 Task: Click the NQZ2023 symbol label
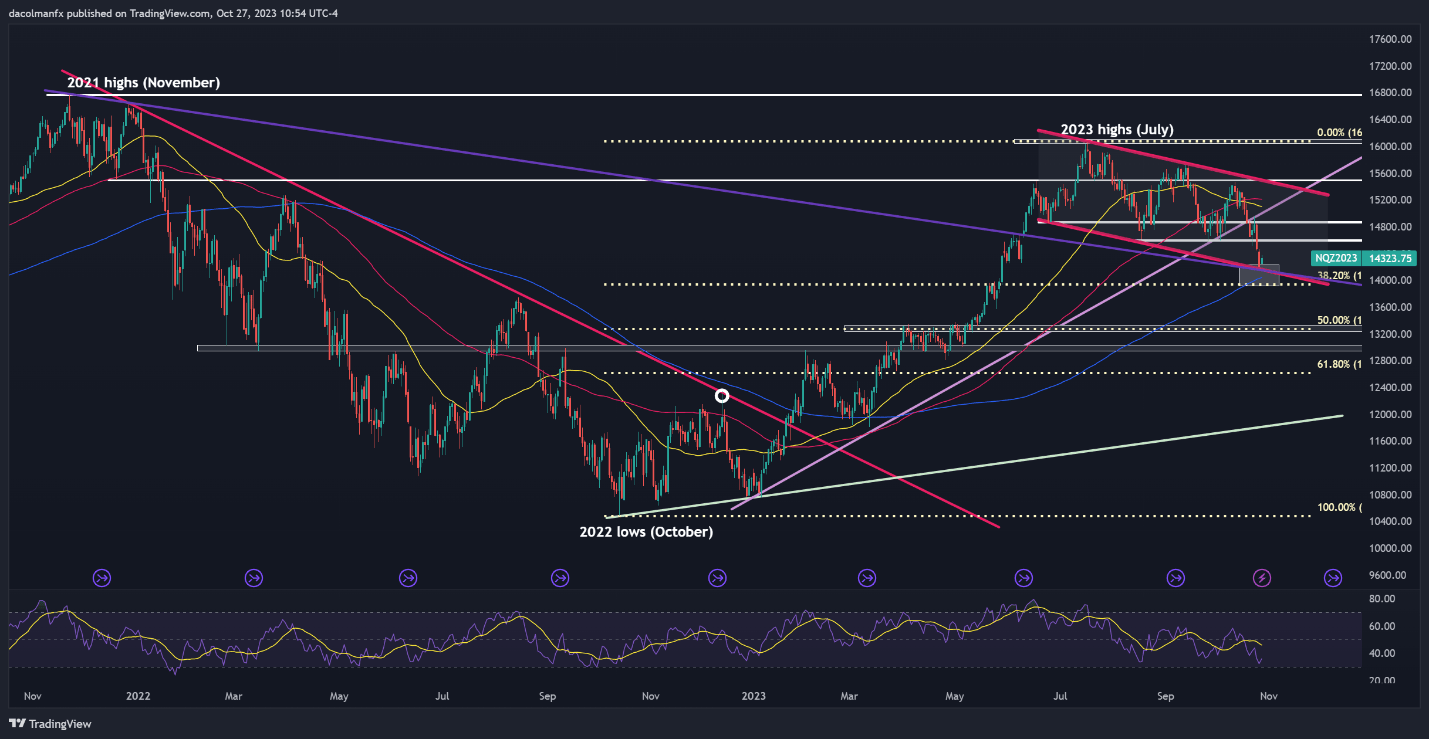pos(1338,258)
